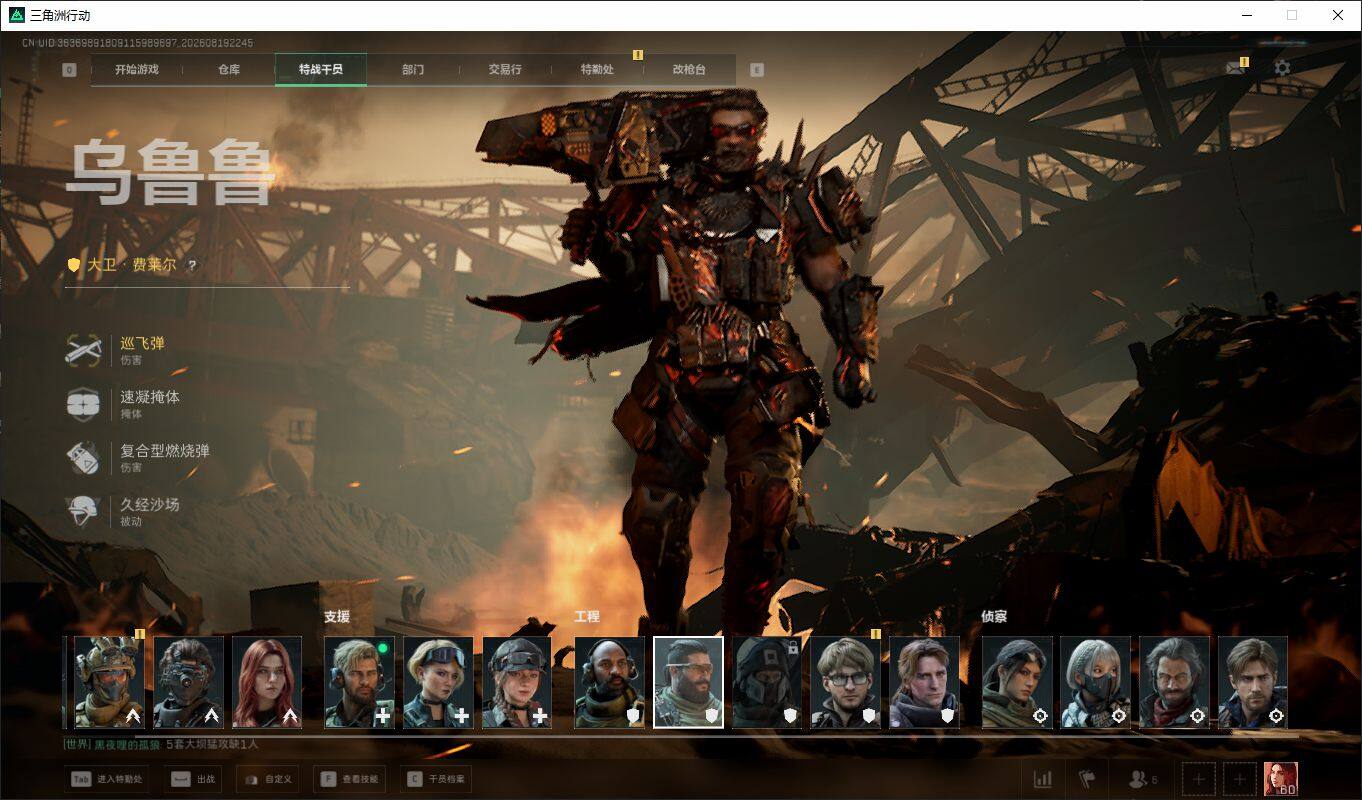The image size is (1362, 800).
Task: Select the locked masked engineer operator portrait
Action: (x=767, y=682)
